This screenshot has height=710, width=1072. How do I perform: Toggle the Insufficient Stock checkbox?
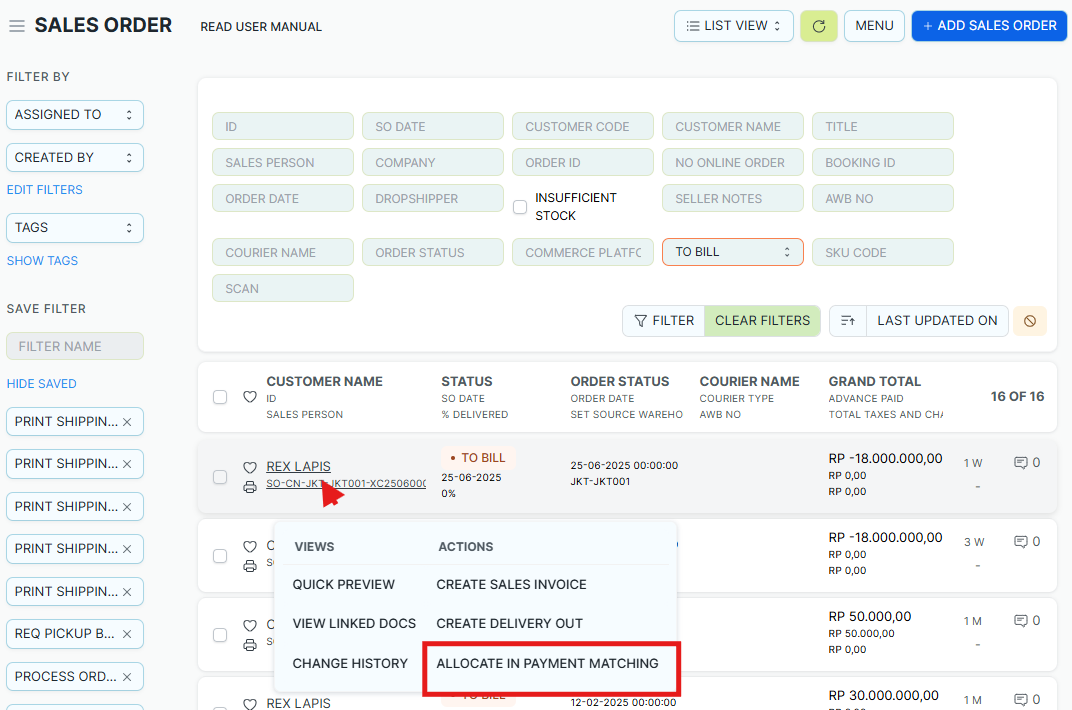[x=520, y=207]
